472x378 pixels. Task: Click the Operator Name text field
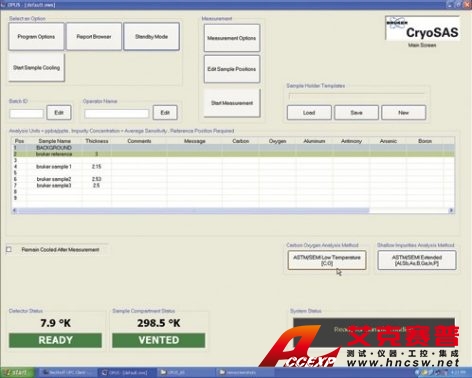click(x=116, y=114)
